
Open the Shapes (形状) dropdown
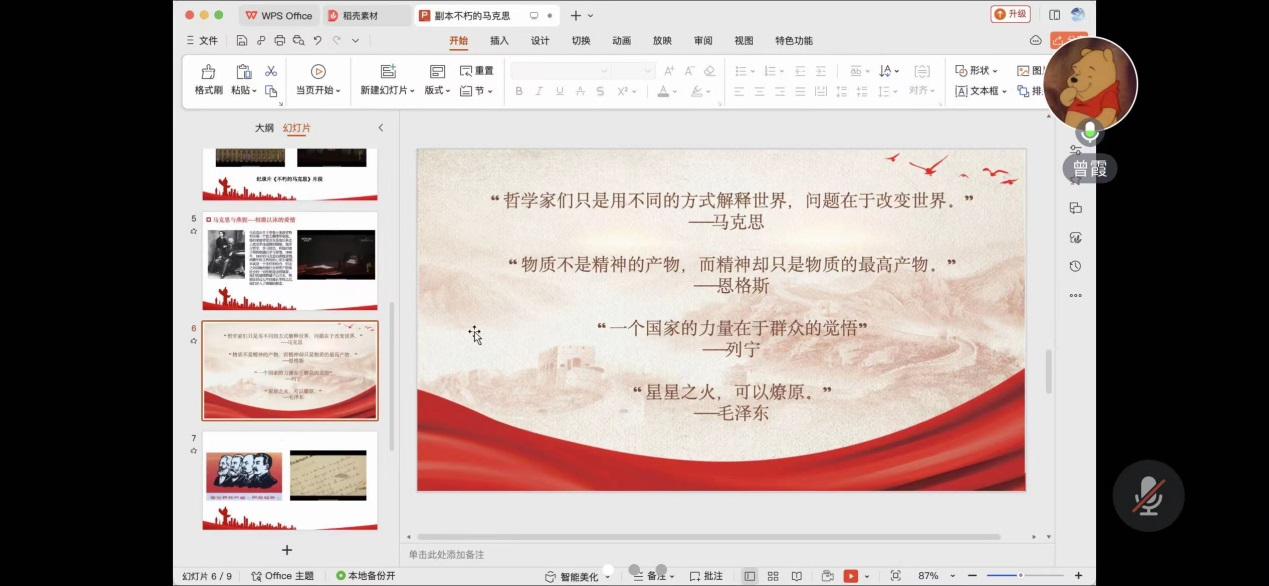tap(977, 71)
